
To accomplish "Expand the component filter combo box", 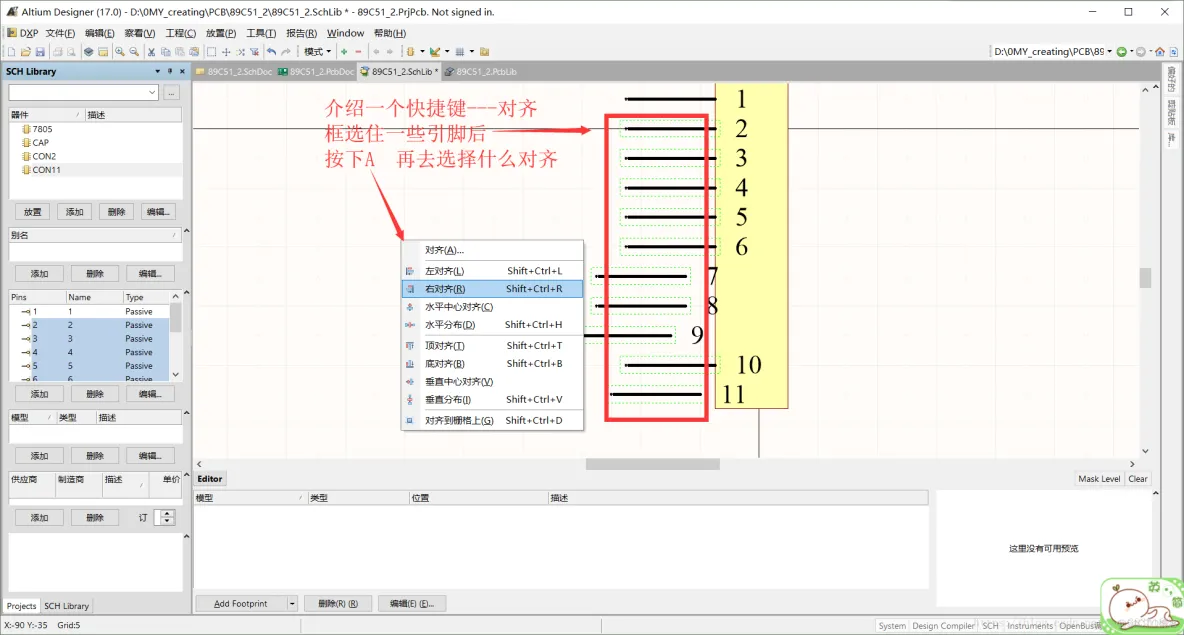I will point(152,92).
